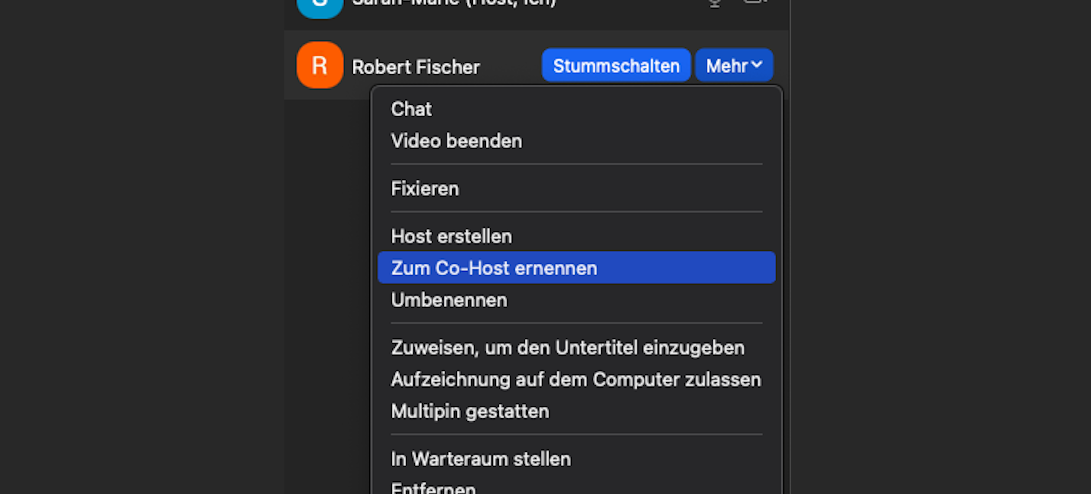Click Multipin gestatten option

pyautogui.click(x=470, y=411)
